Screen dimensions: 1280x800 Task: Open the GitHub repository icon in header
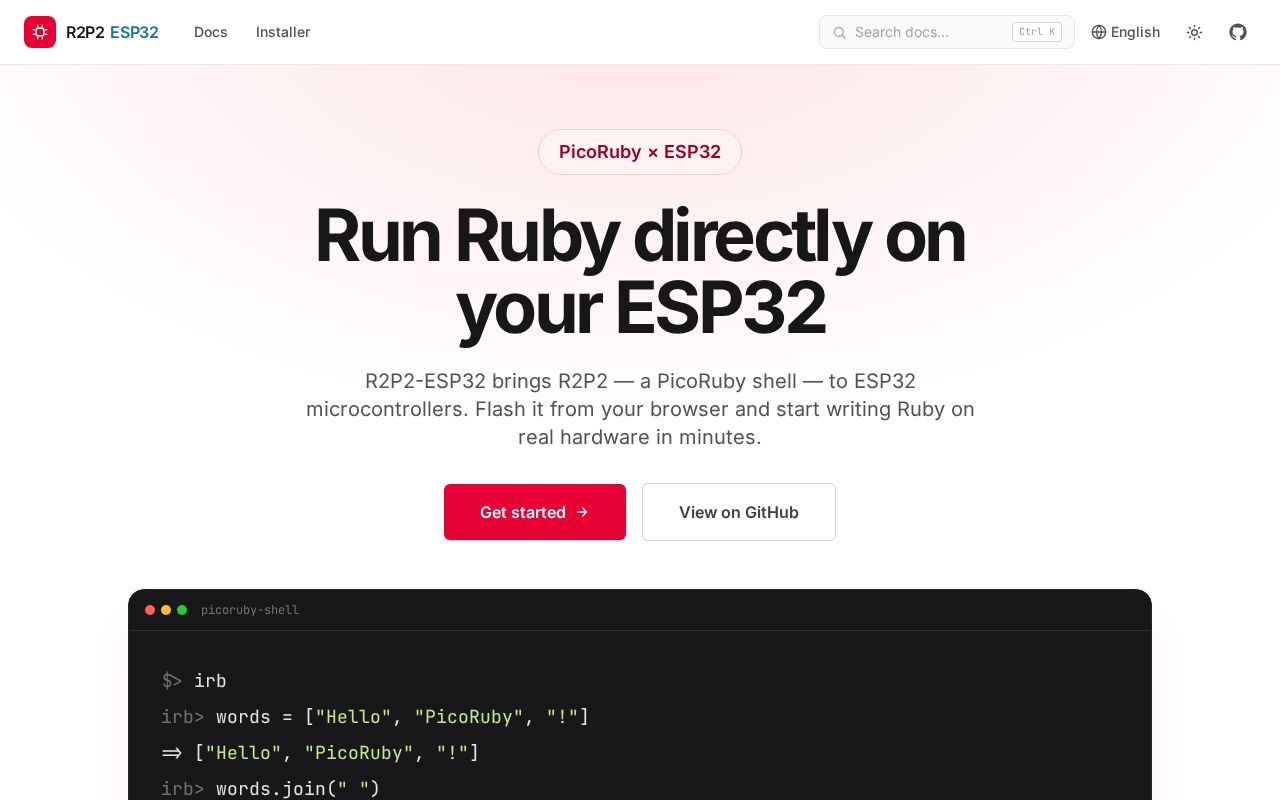1238,32
